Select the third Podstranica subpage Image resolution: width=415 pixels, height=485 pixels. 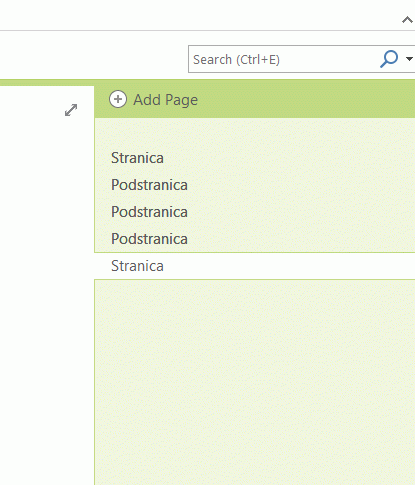(x=255, y=239)
